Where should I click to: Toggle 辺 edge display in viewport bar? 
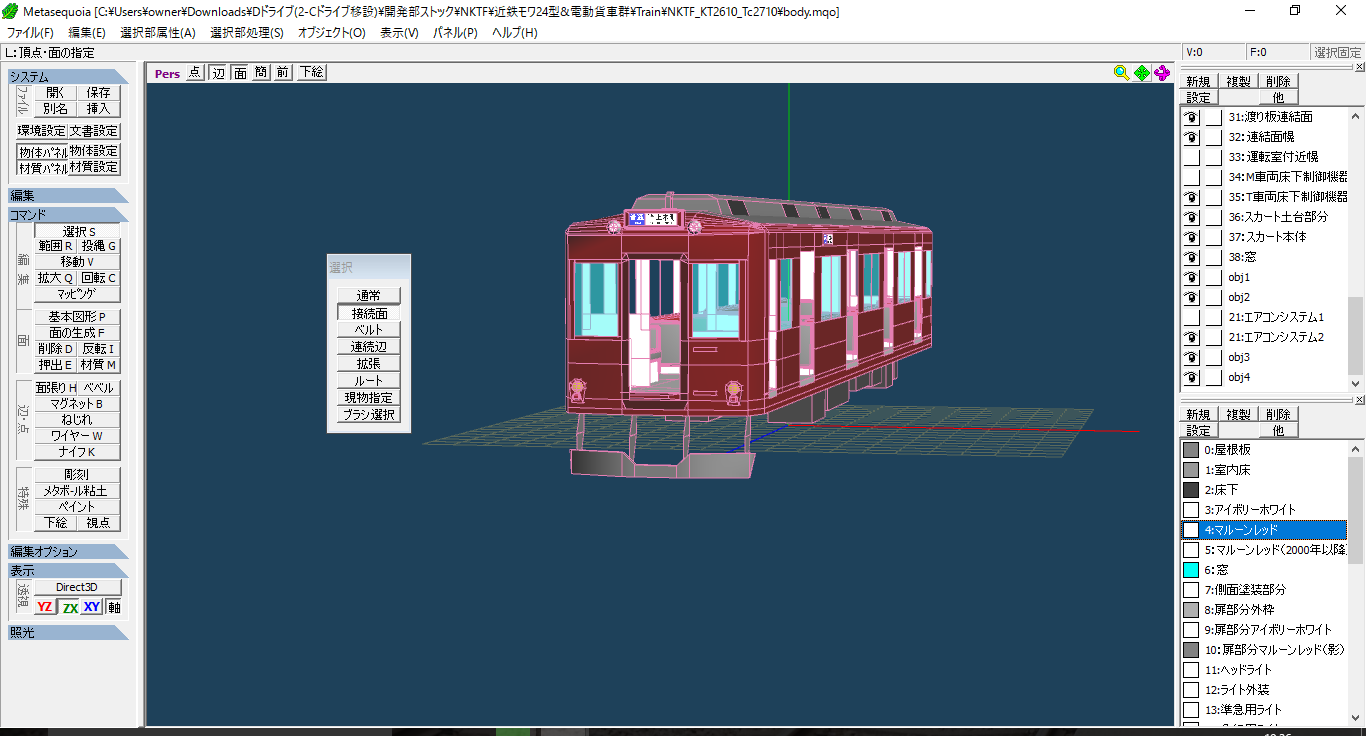[x=219, y=73]
